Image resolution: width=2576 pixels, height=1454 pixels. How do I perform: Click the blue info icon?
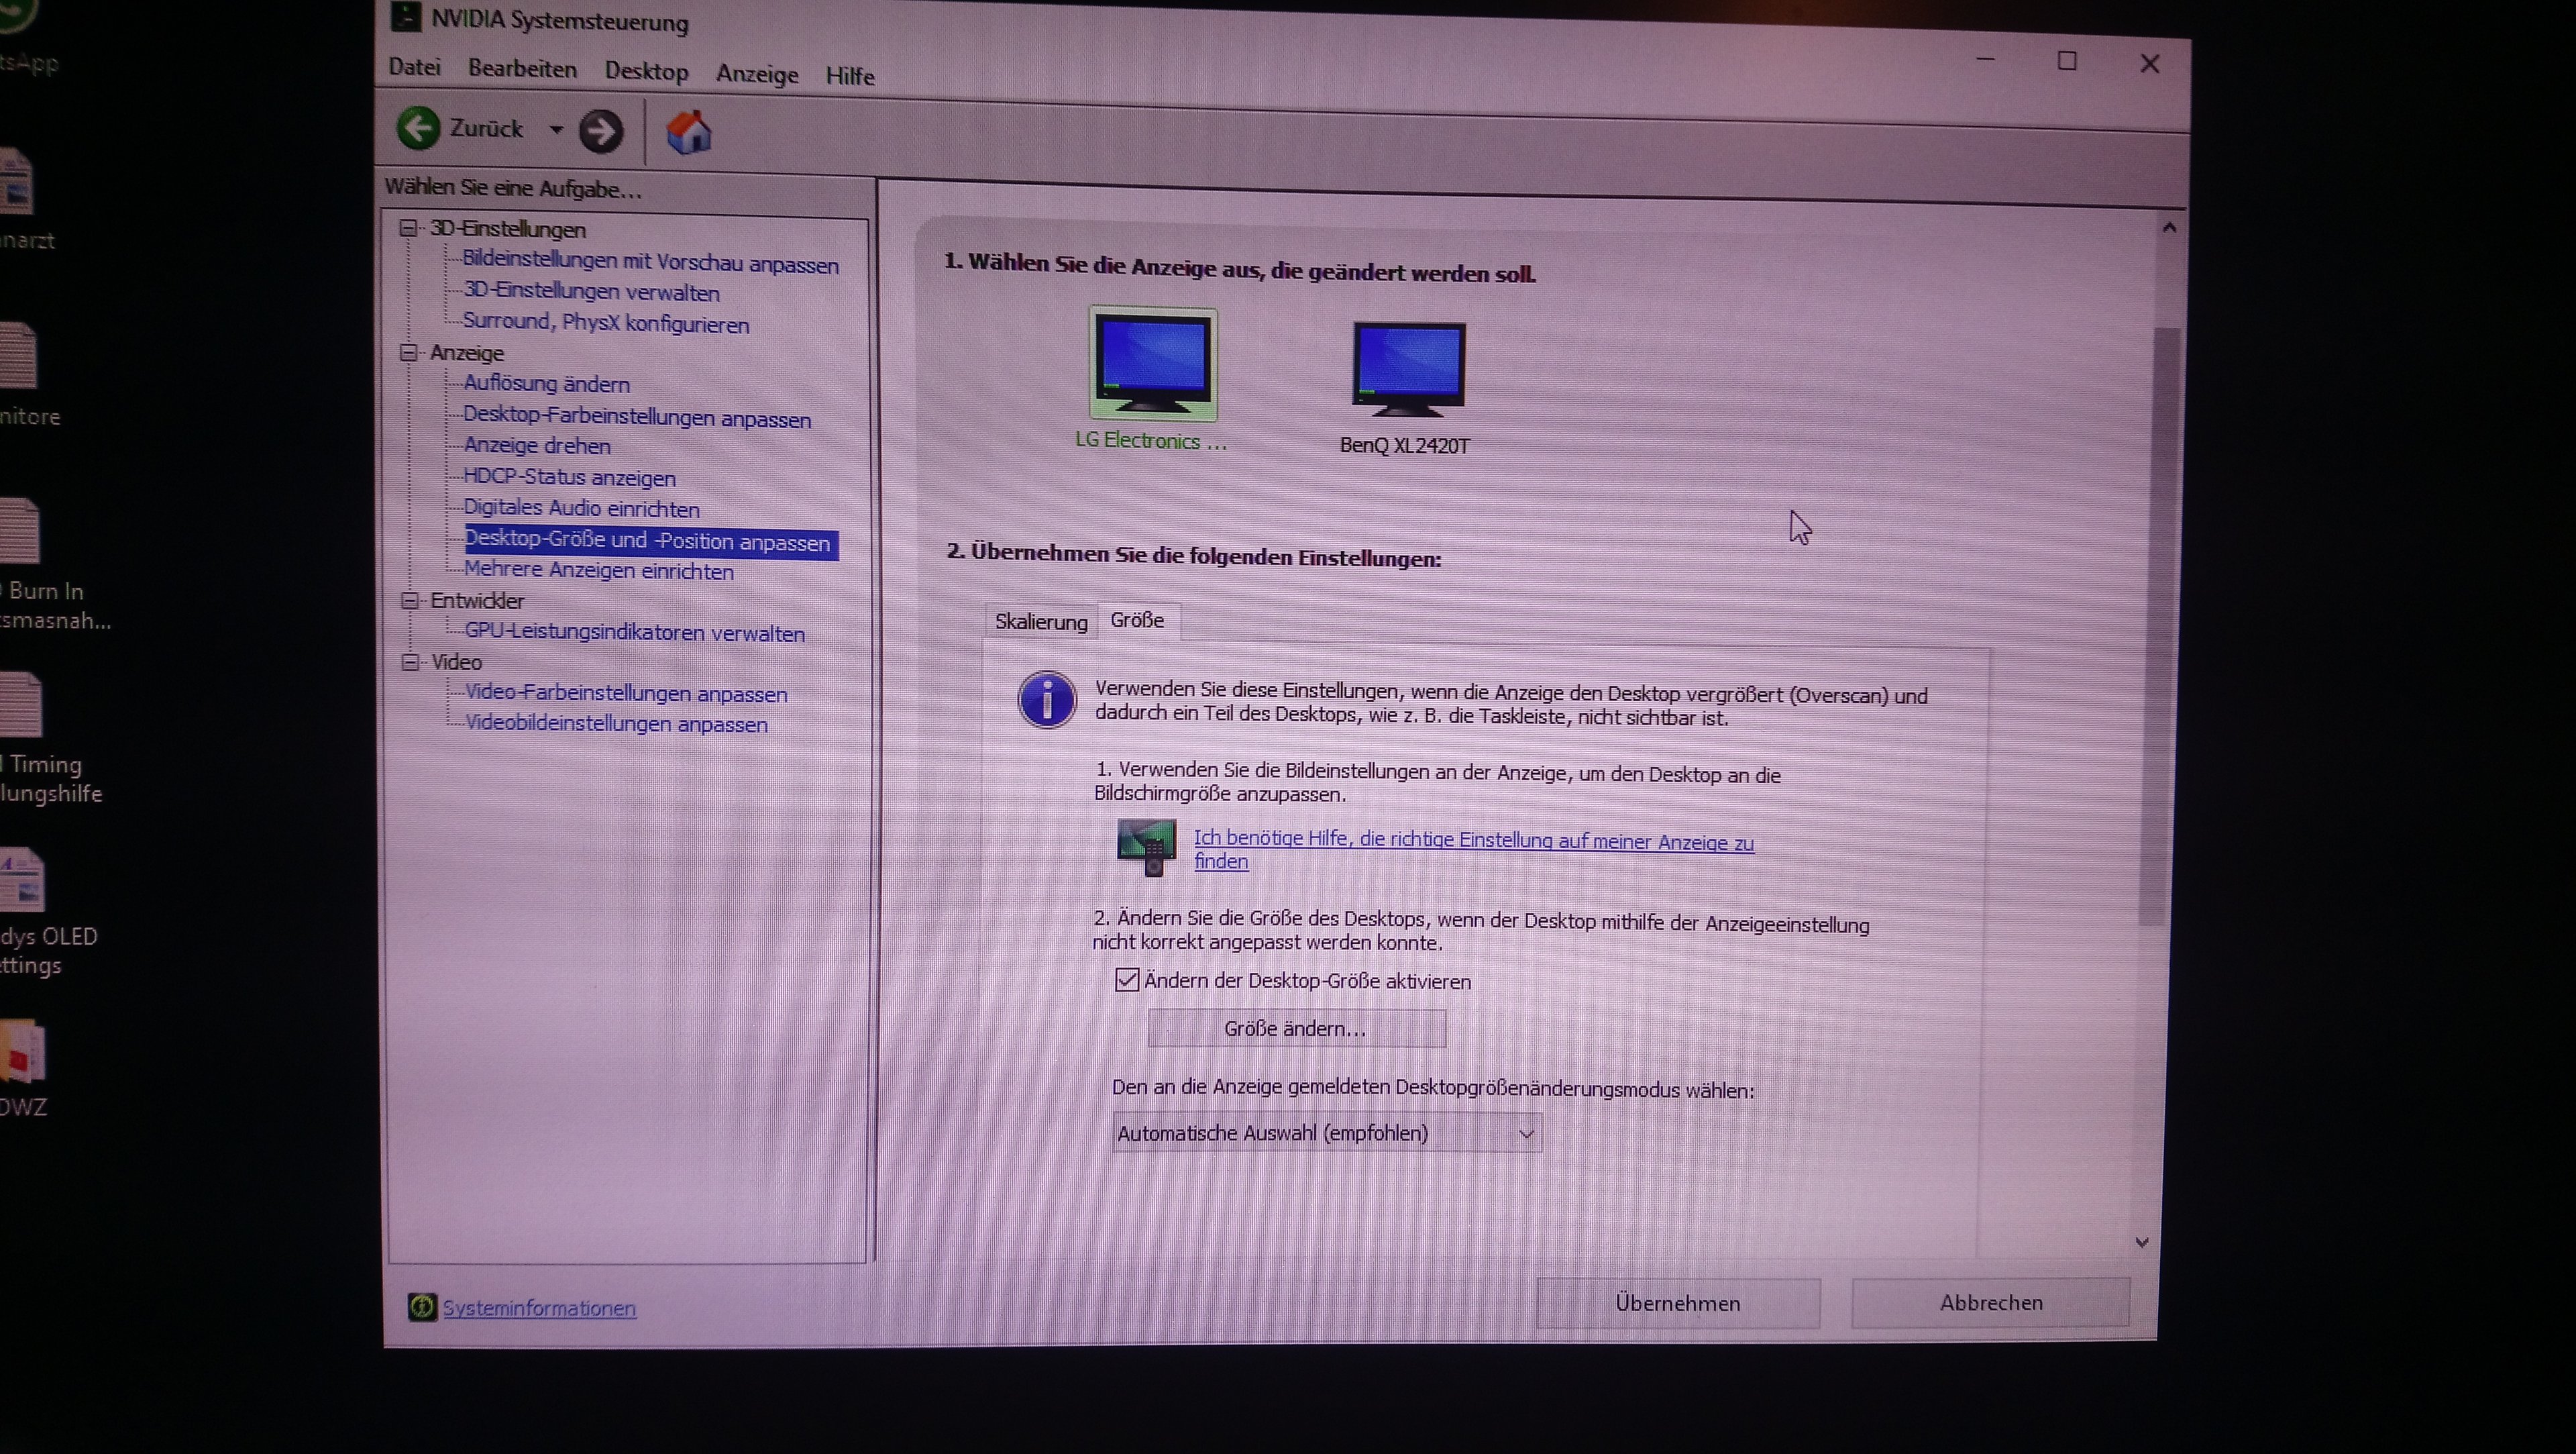pos(1046,699)
